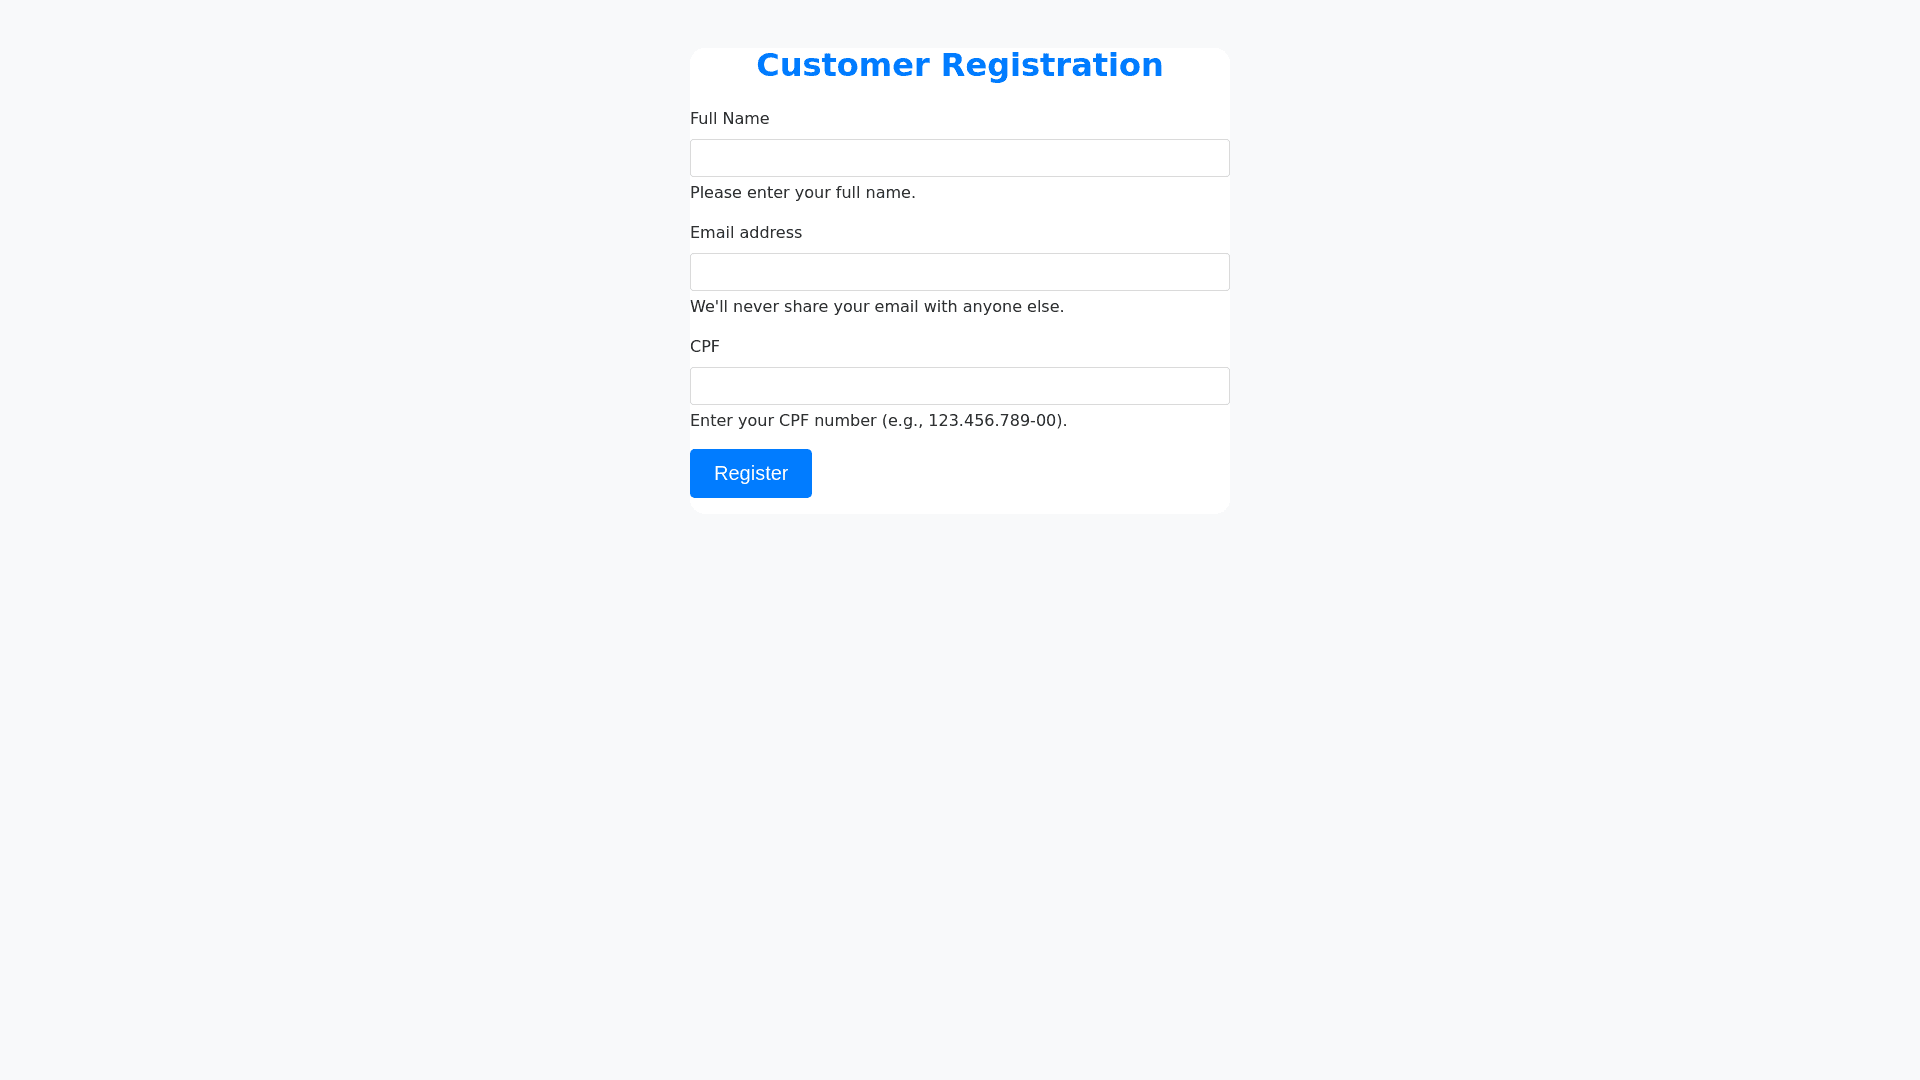The height and width of the screenshot is (1080, 1920).
Task: Click the "Full Name" field label
Action: (729, 119)
